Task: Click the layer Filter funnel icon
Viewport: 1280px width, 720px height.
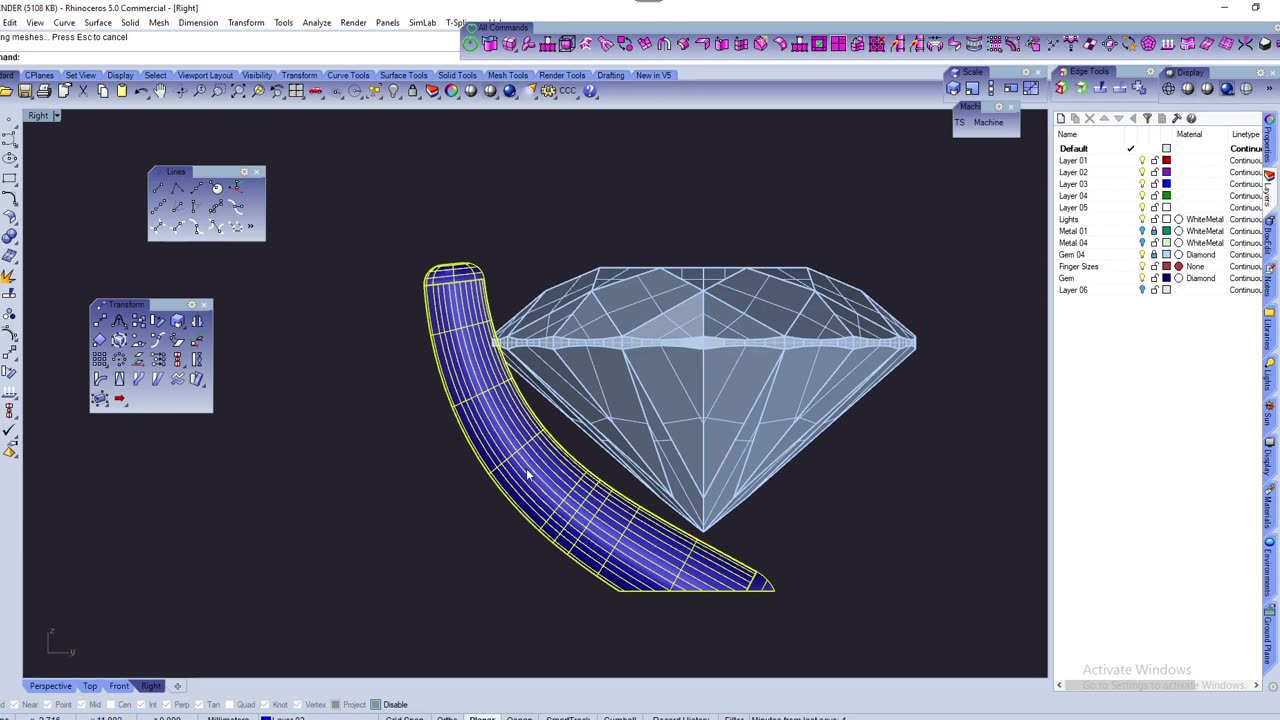Action: pyautogui.click(x=1147, y=118)
